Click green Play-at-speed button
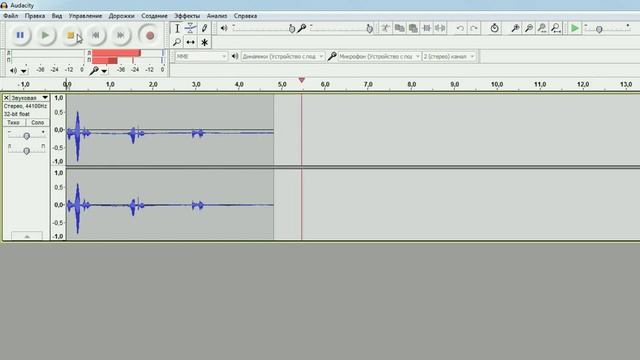The image size is (640, 360). (575, 28)
